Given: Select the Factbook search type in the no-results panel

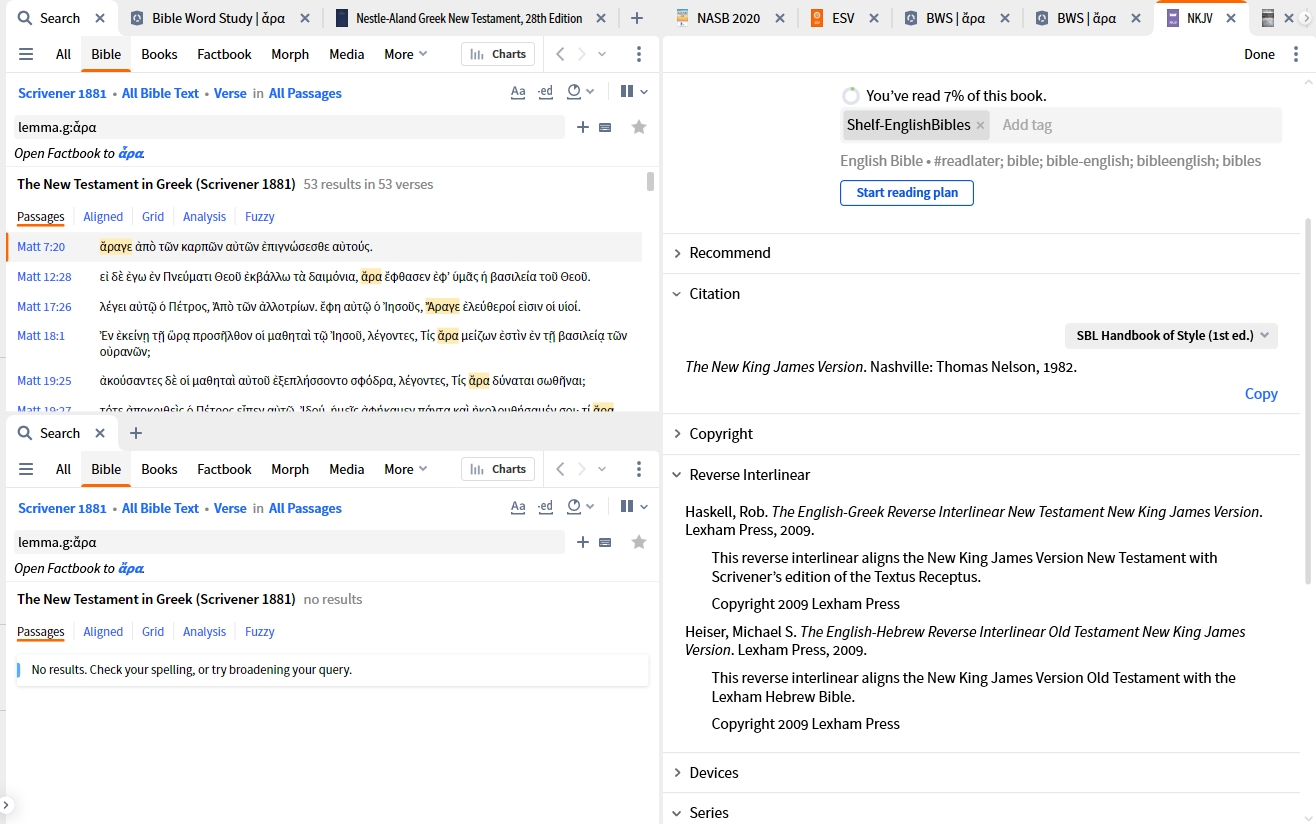Looking at the screenshot, I should 224,469.
